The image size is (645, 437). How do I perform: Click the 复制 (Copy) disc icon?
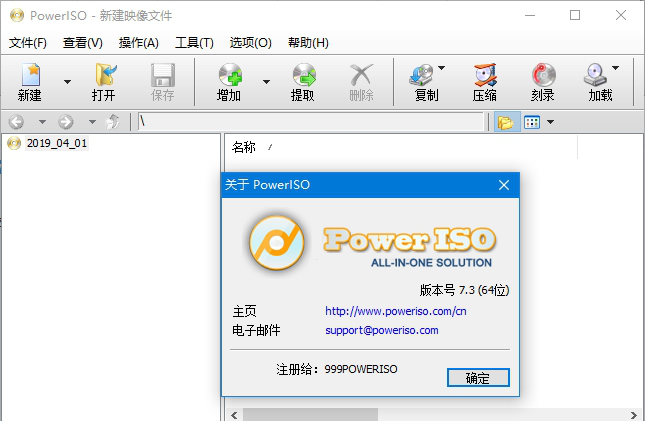[421, 75]
